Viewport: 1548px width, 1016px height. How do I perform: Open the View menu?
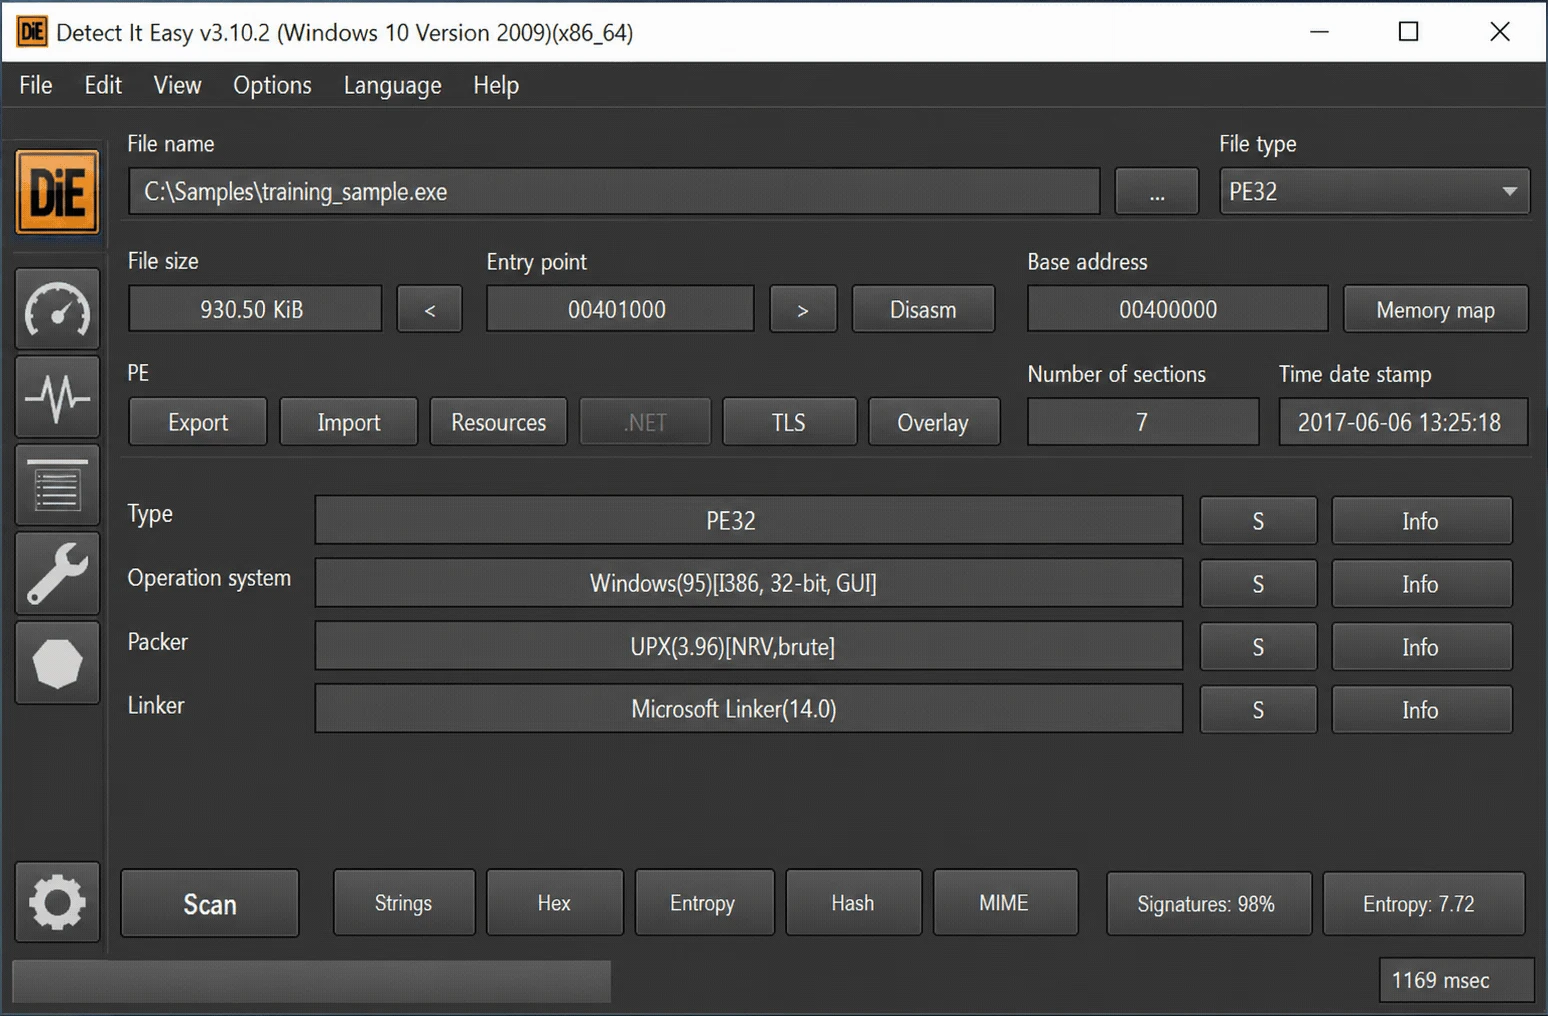click(x=177, y=85)
